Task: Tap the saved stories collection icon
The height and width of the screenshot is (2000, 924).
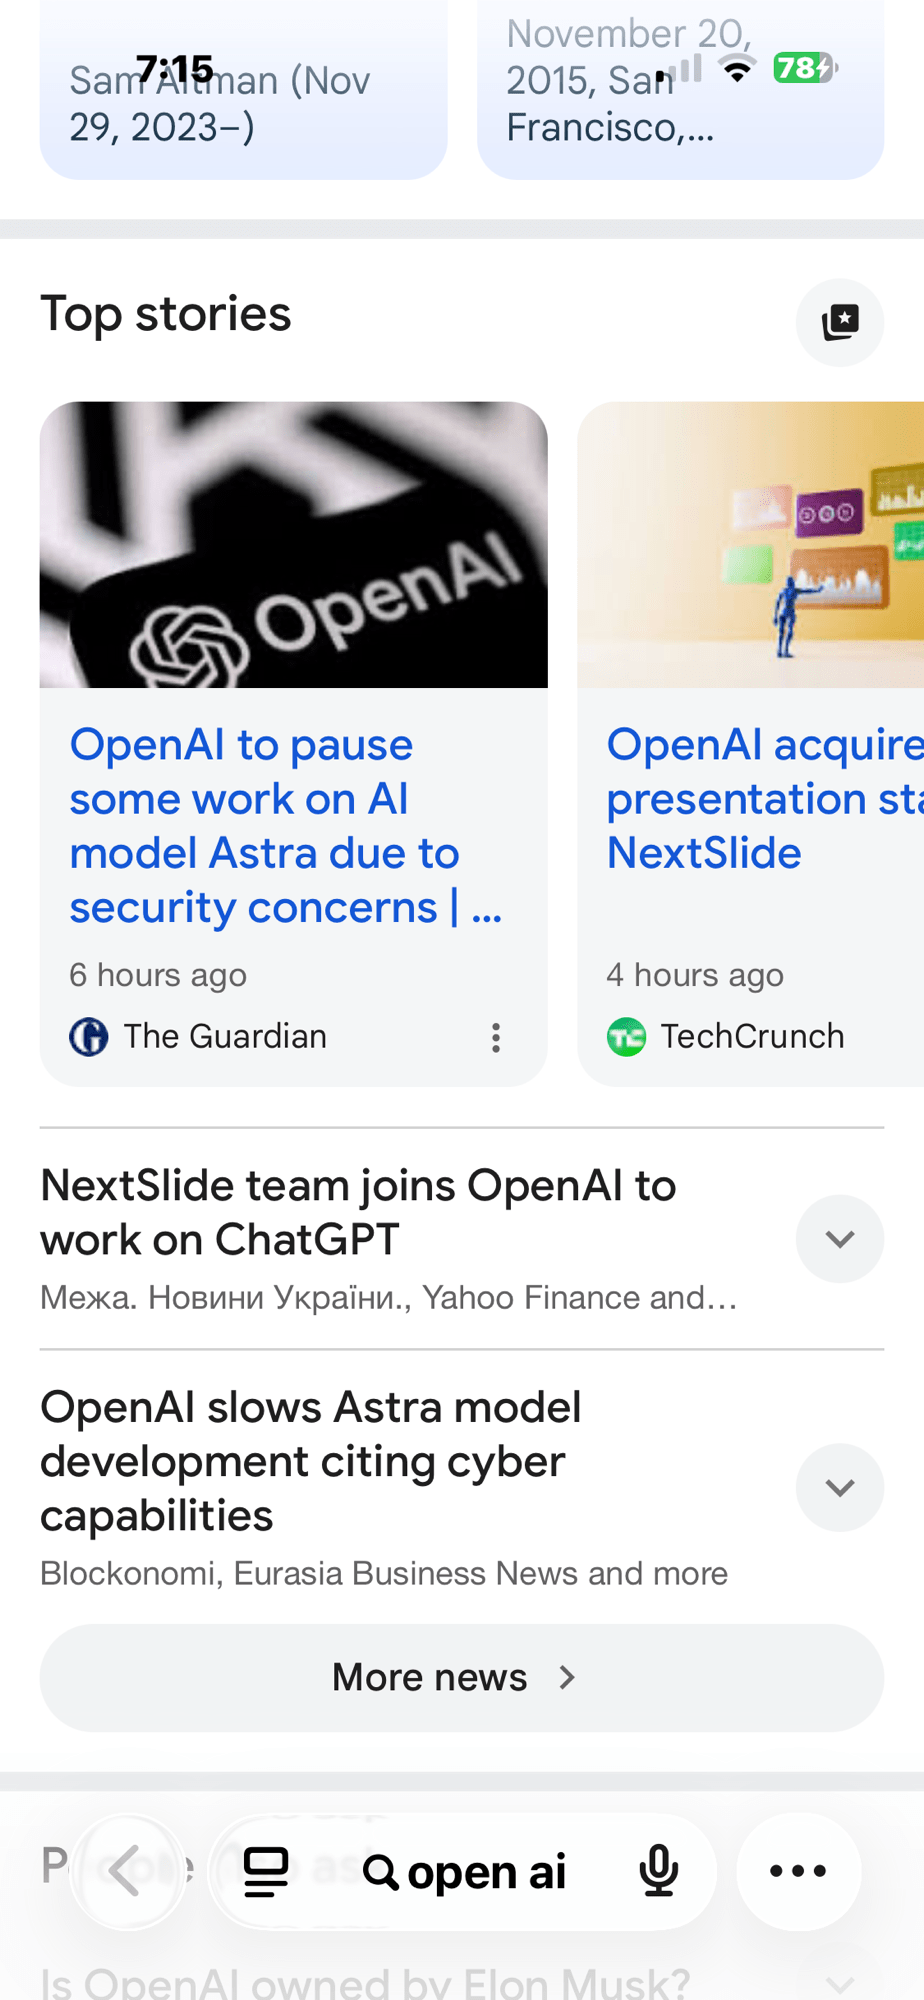Action: click(x=840, y=322)
